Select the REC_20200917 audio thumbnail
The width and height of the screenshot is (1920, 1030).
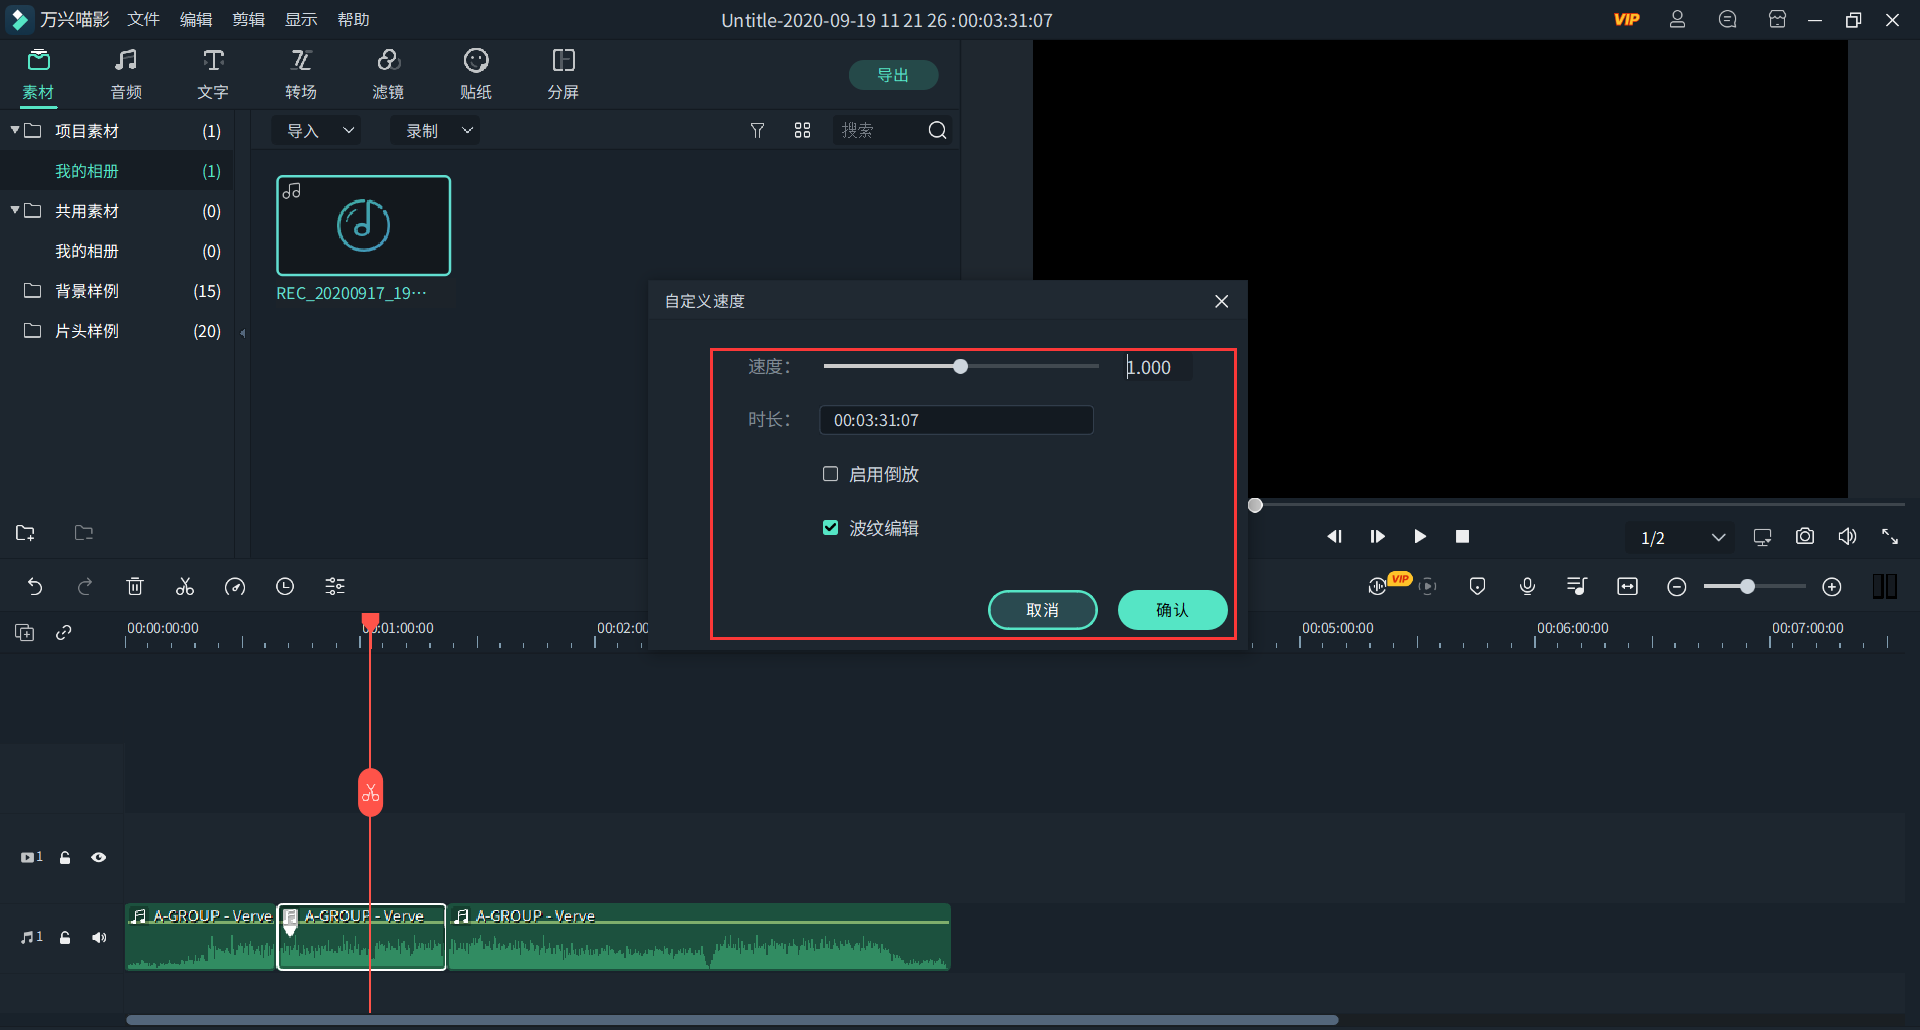point(363,226)
